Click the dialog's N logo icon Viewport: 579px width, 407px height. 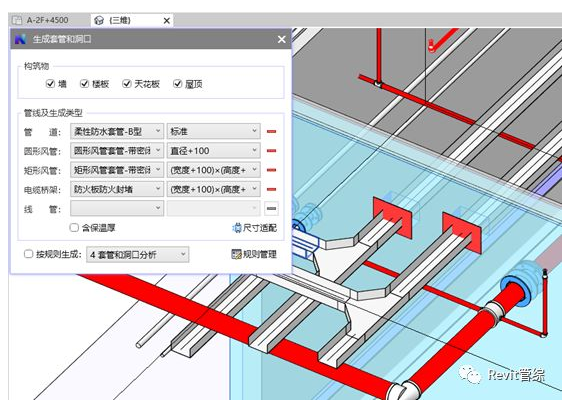point(21,39)
